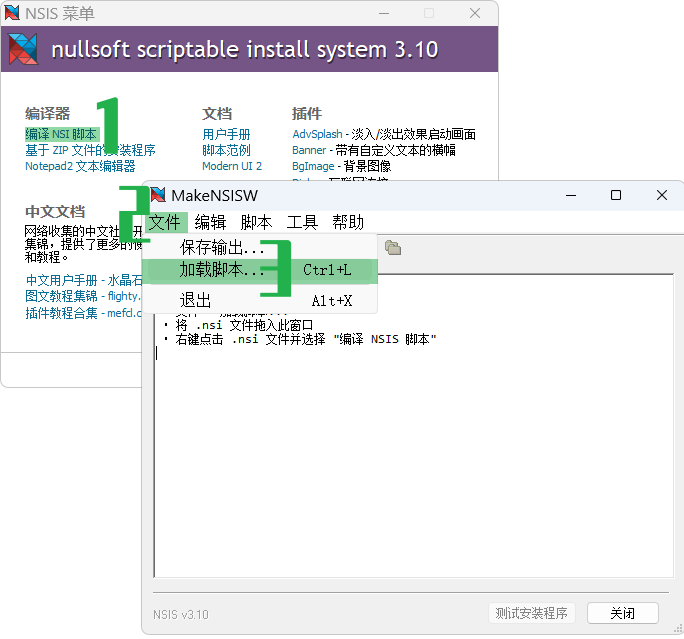Open the 编辑 menu in MakeNSISW
Image resolution: width=684 pixels, height=639 pixels.
coord(210,222)
